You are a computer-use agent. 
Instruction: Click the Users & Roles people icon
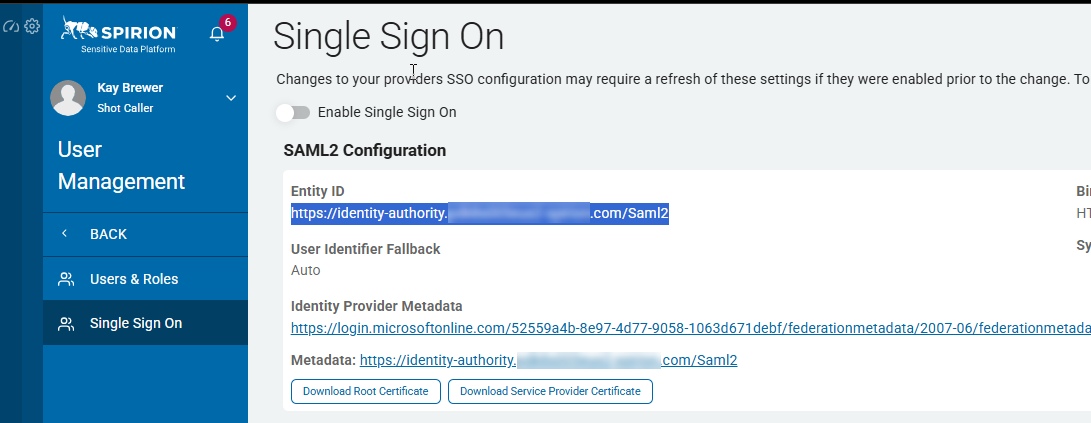66,279
